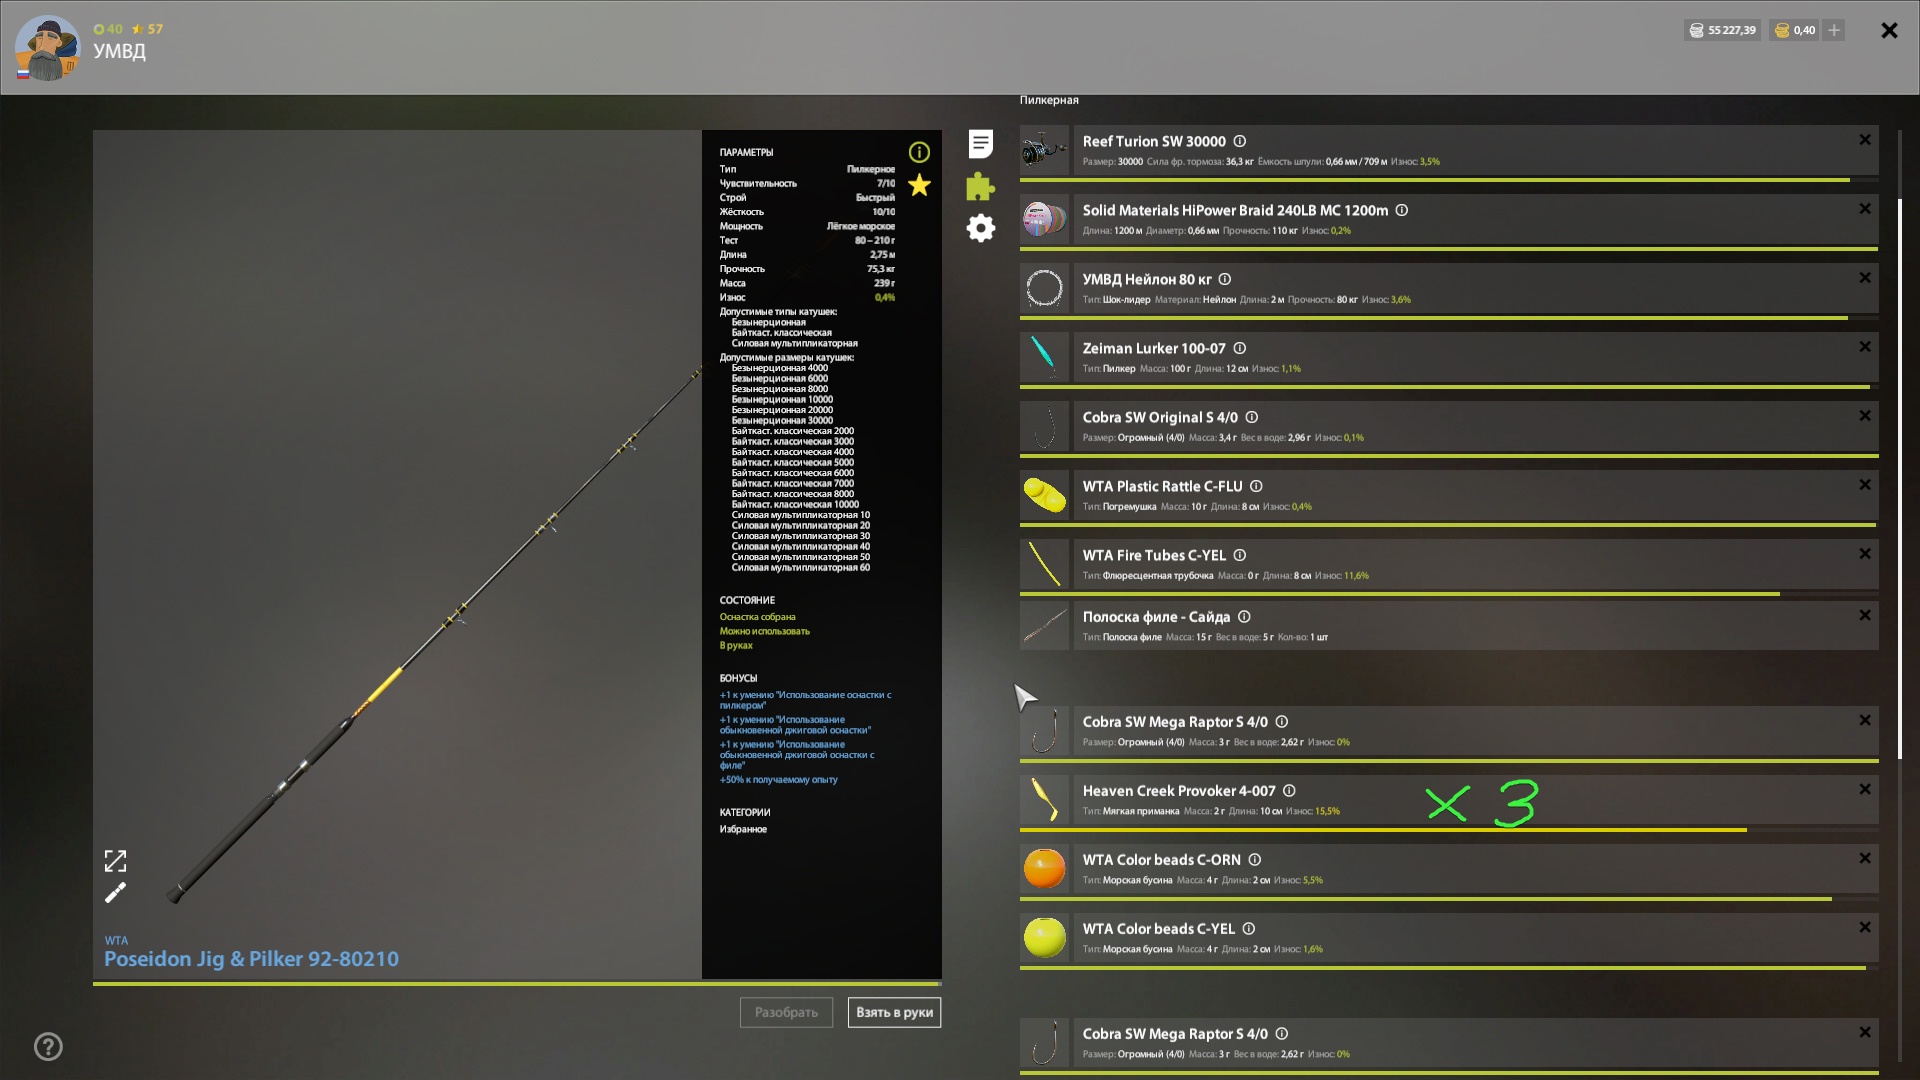Show info for Zeiman Lurker 100-07
Image resolution: width=1920 pixels, height=1080 pixels.
[x=1240, y=349]
